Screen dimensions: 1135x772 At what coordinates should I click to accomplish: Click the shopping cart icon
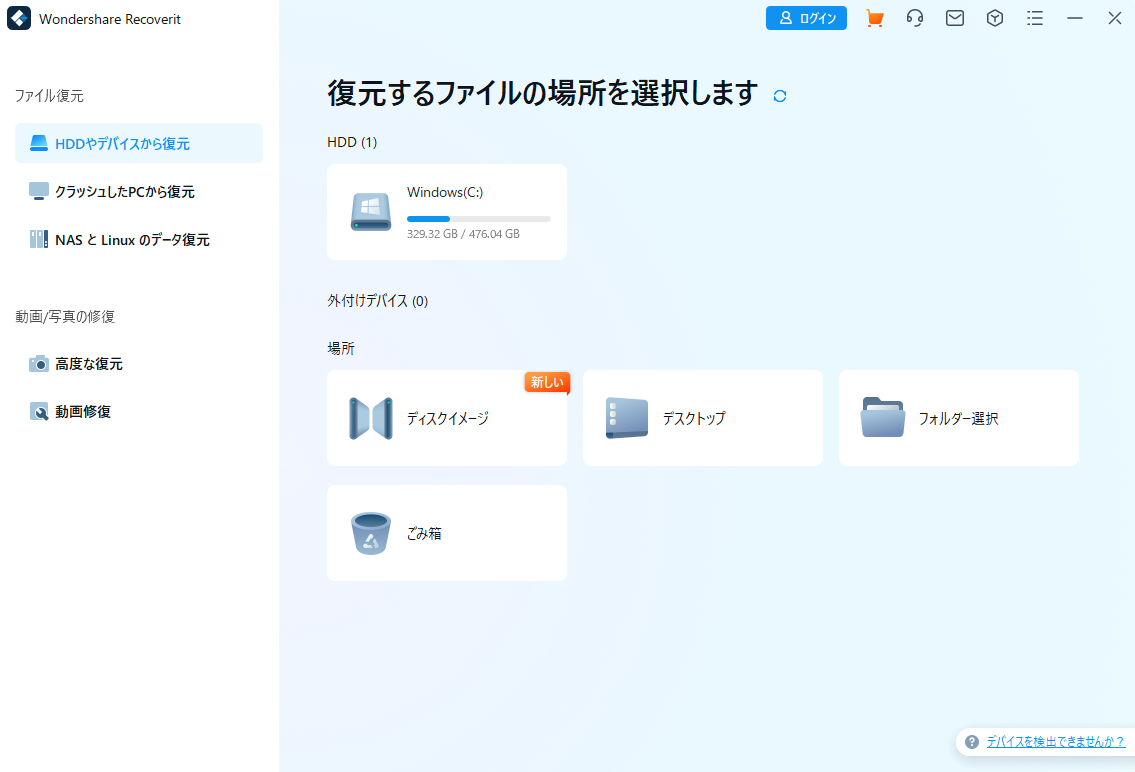tap(875, 19)
